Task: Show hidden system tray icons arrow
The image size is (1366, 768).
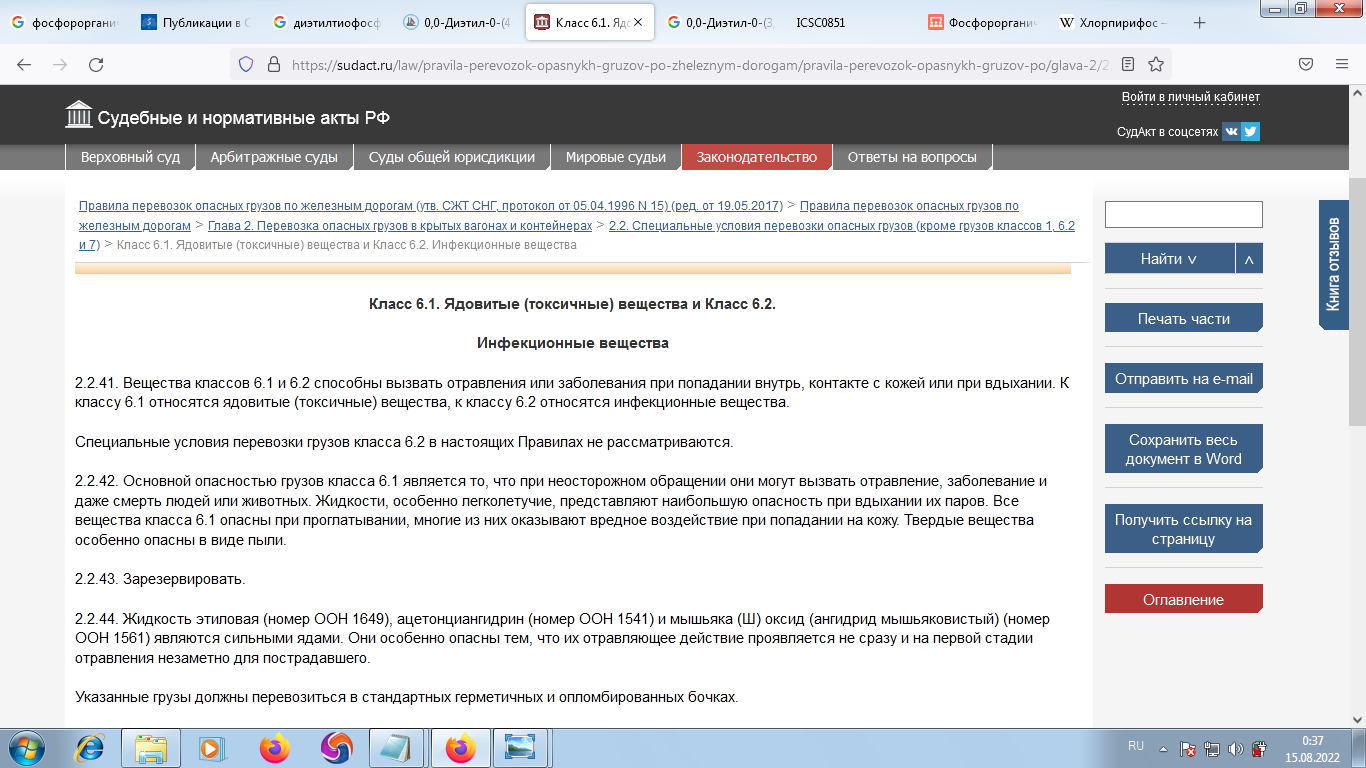Action: pyautogui.click(x=1162, y=748)
